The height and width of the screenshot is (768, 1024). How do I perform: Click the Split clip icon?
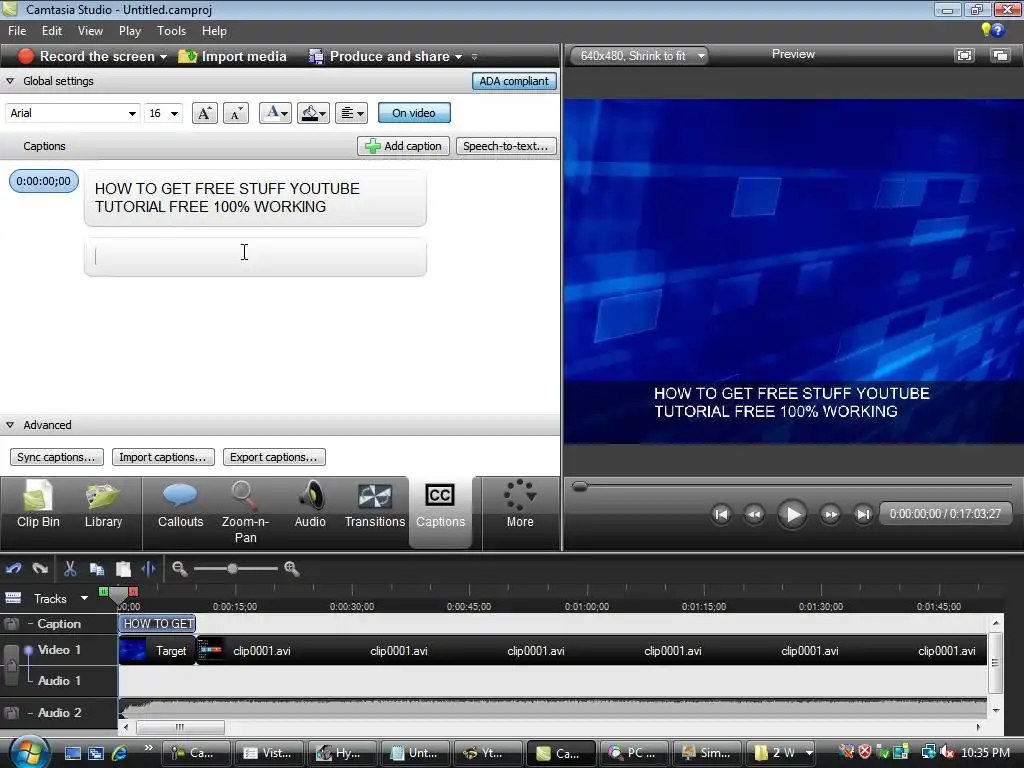tap(148, 569)
